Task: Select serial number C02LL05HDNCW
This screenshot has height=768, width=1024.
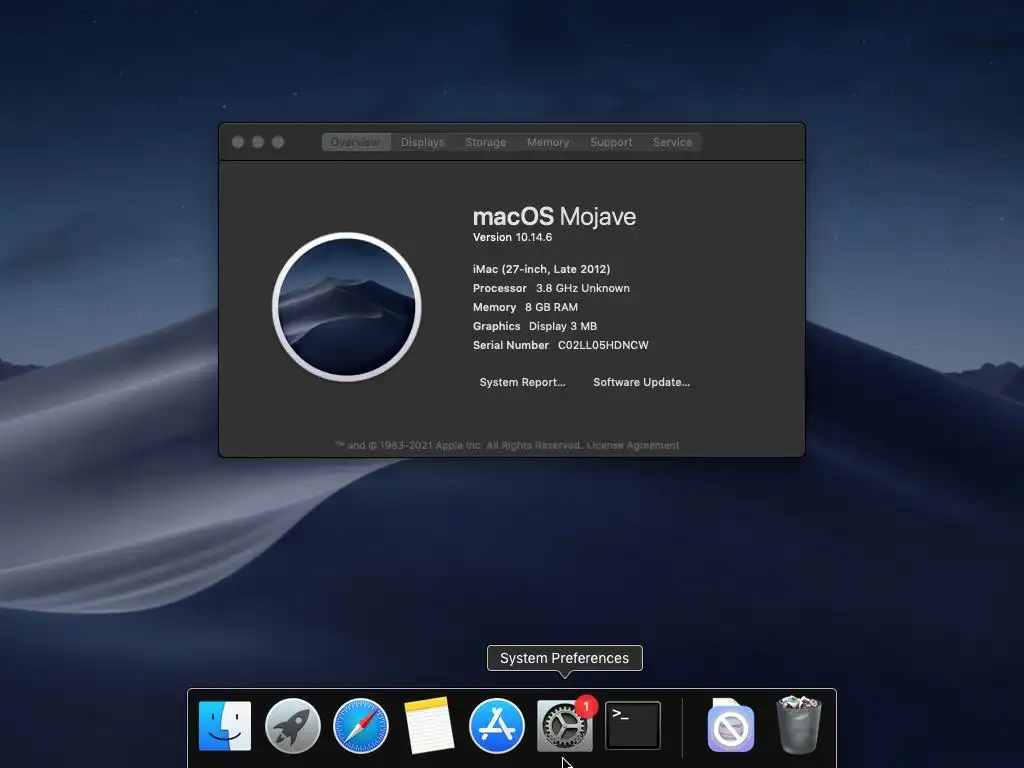Action: (x=603, y=345)
